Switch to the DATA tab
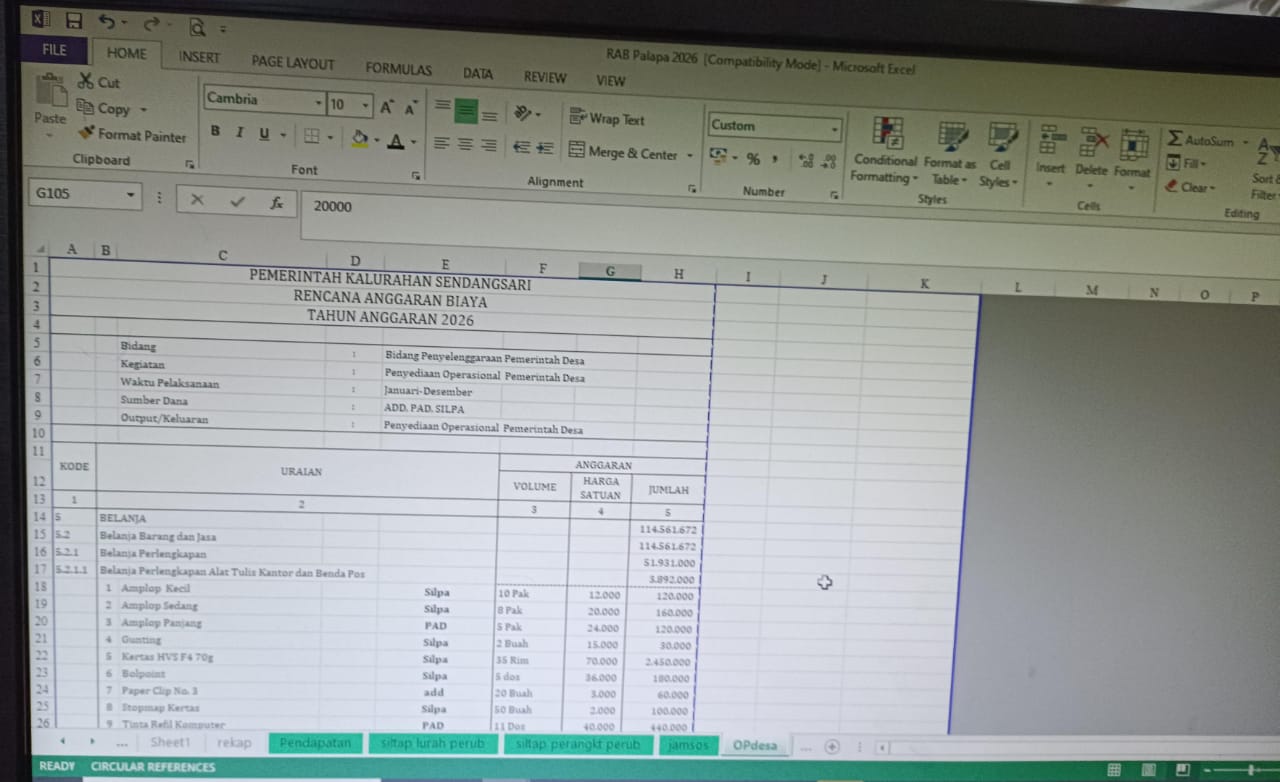 (478, 73)
